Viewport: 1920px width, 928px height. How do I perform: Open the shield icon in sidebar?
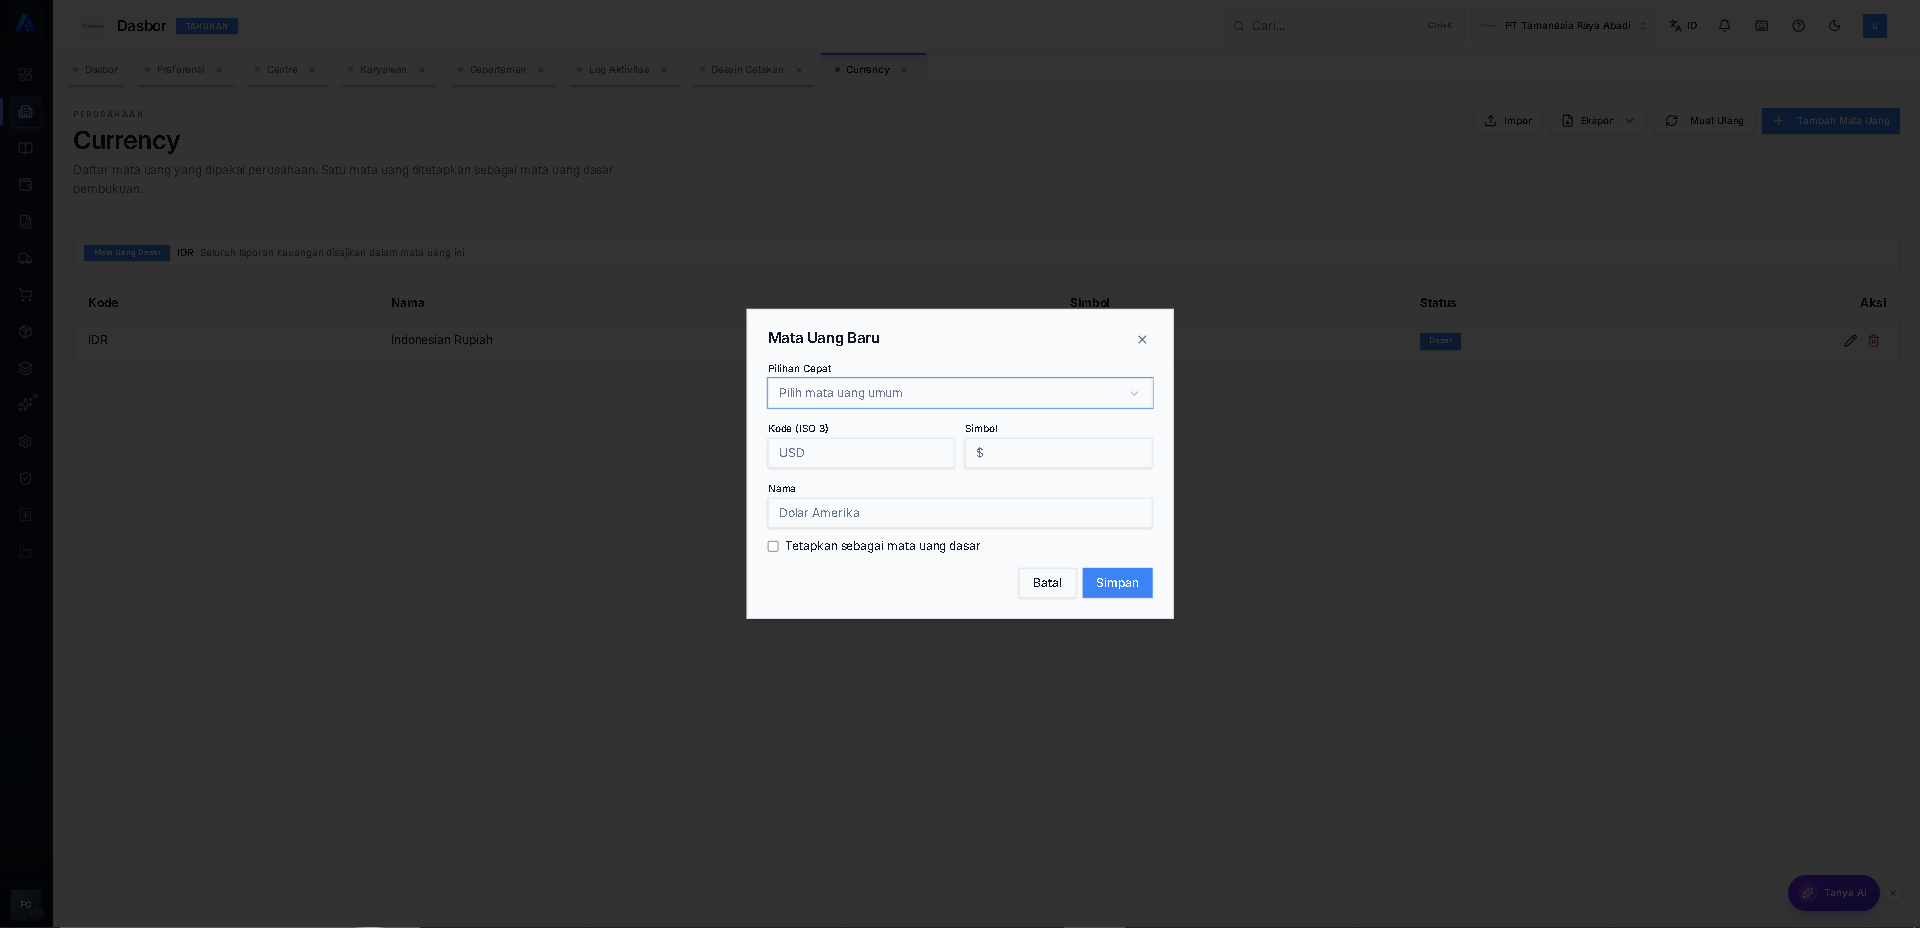26,478
